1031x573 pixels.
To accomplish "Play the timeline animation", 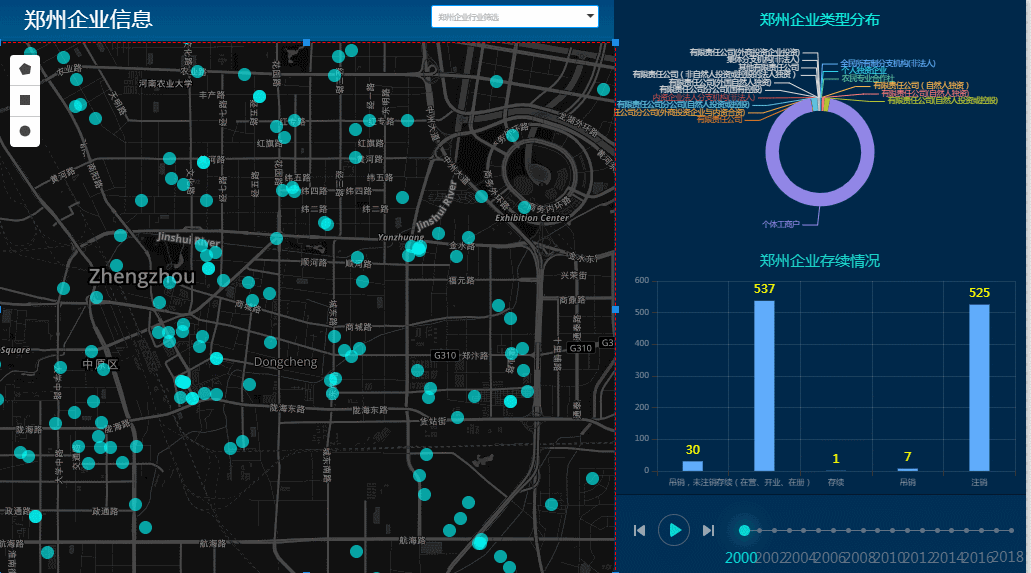I will tap(674, 529).
